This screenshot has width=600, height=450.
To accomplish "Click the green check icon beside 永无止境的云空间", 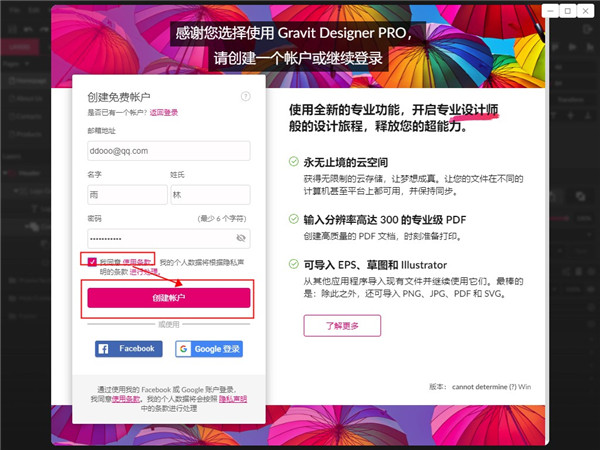I will point(293,161).
